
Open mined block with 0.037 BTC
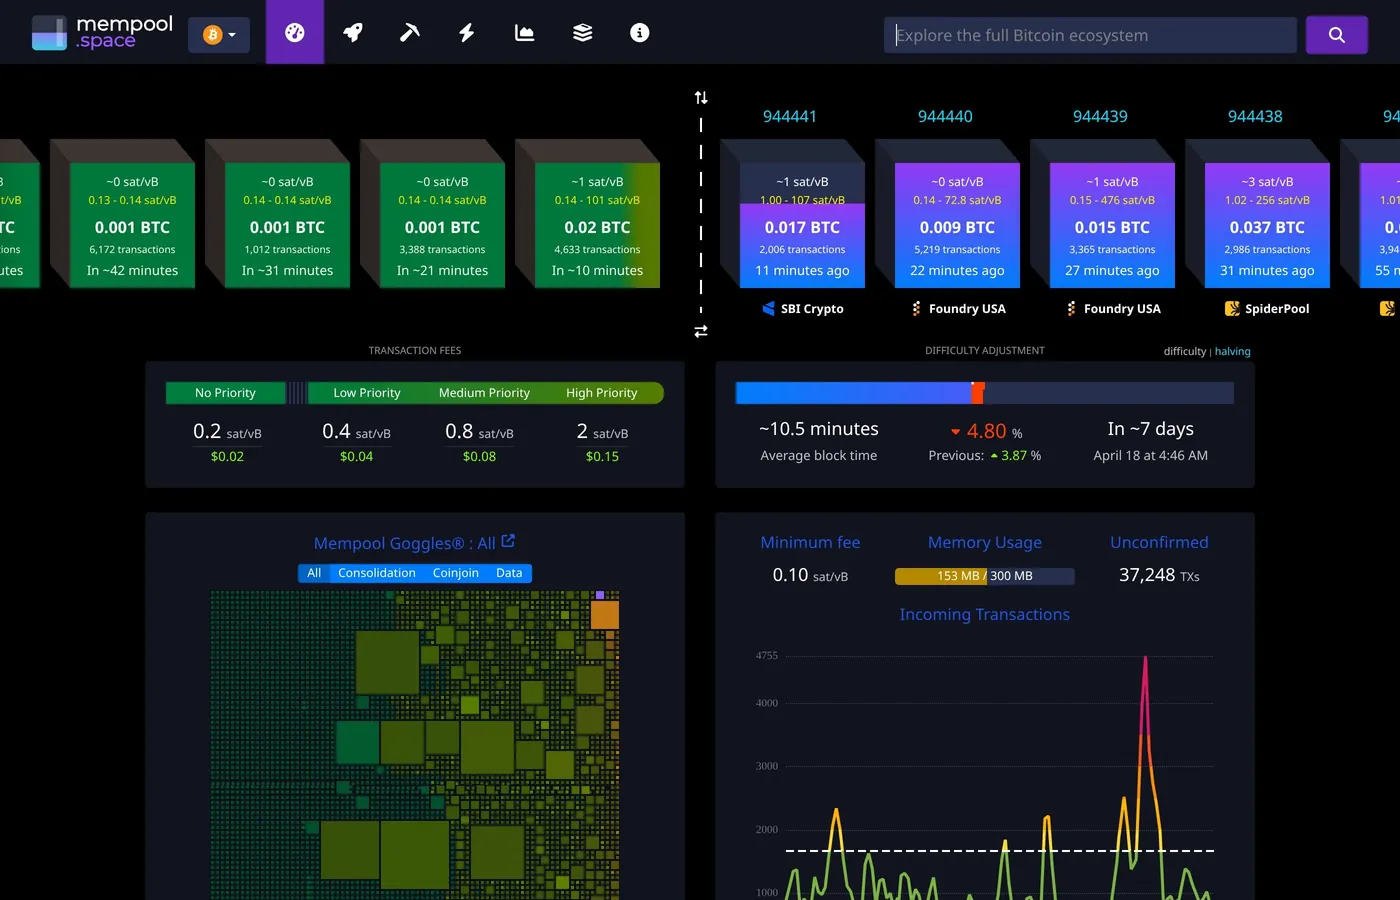1267,225
